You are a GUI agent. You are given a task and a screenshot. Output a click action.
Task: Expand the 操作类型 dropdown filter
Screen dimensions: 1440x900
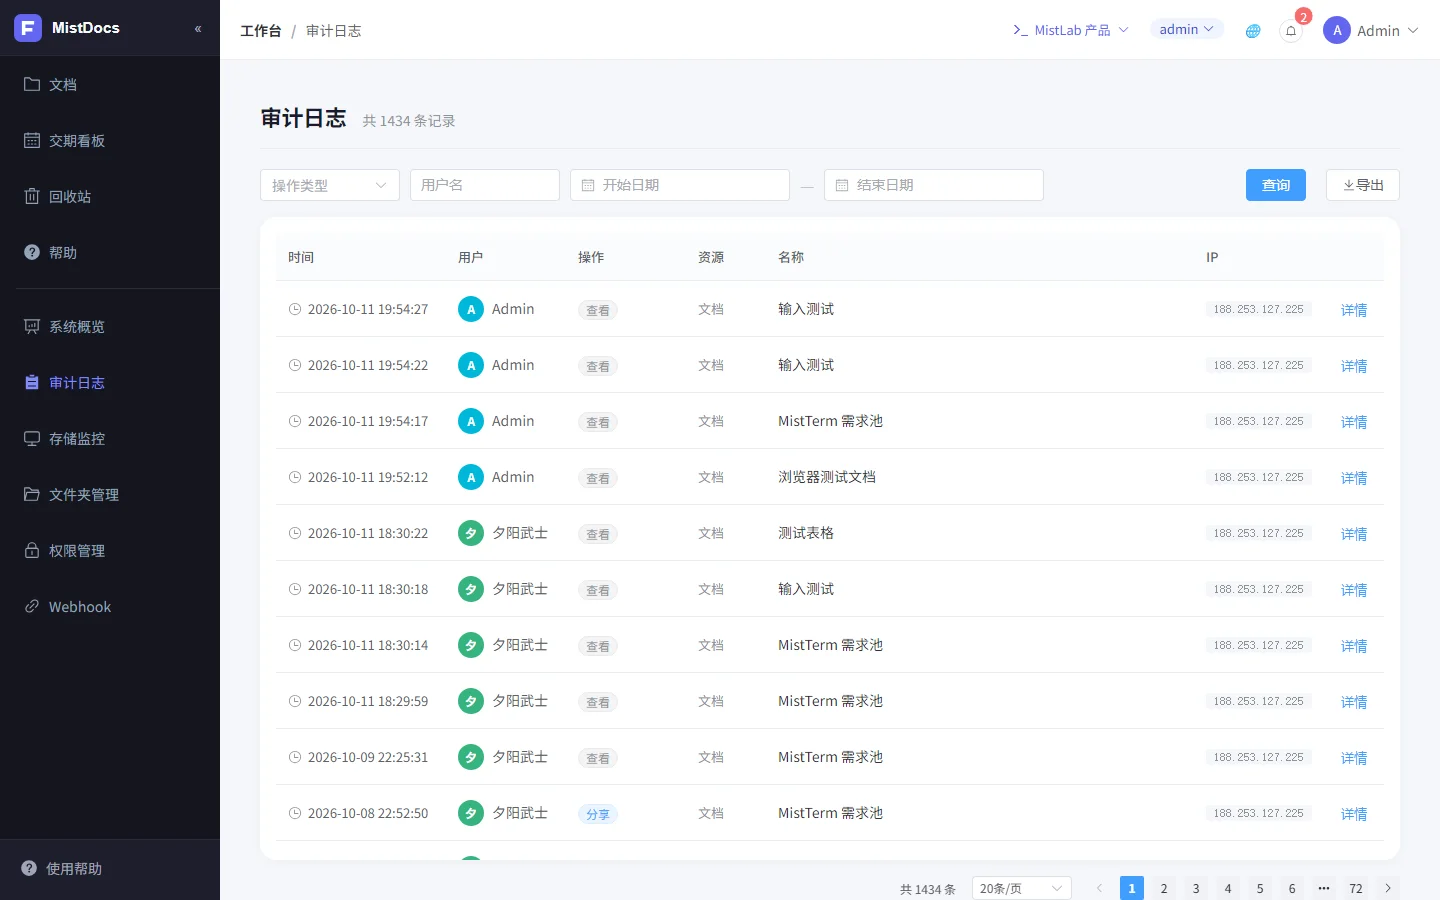click(x=330, y=185)
